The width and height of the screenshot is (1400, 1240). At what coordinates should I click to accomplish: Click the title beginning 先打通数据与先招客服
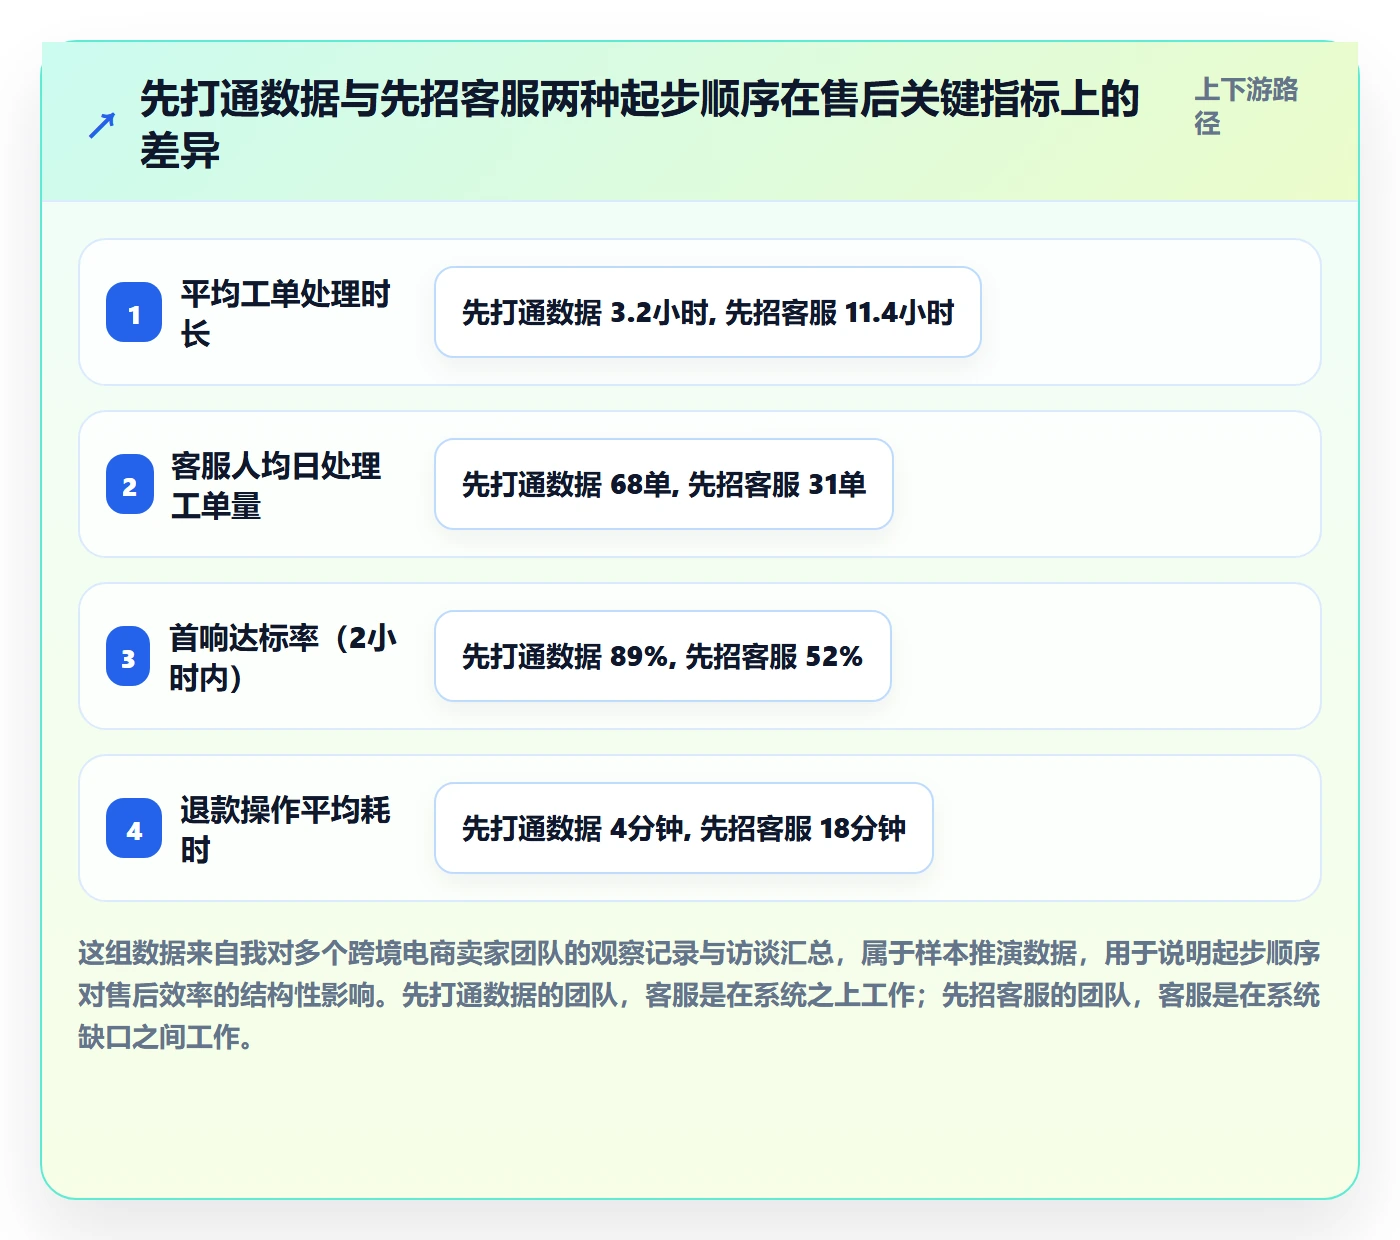coord(640,125)
